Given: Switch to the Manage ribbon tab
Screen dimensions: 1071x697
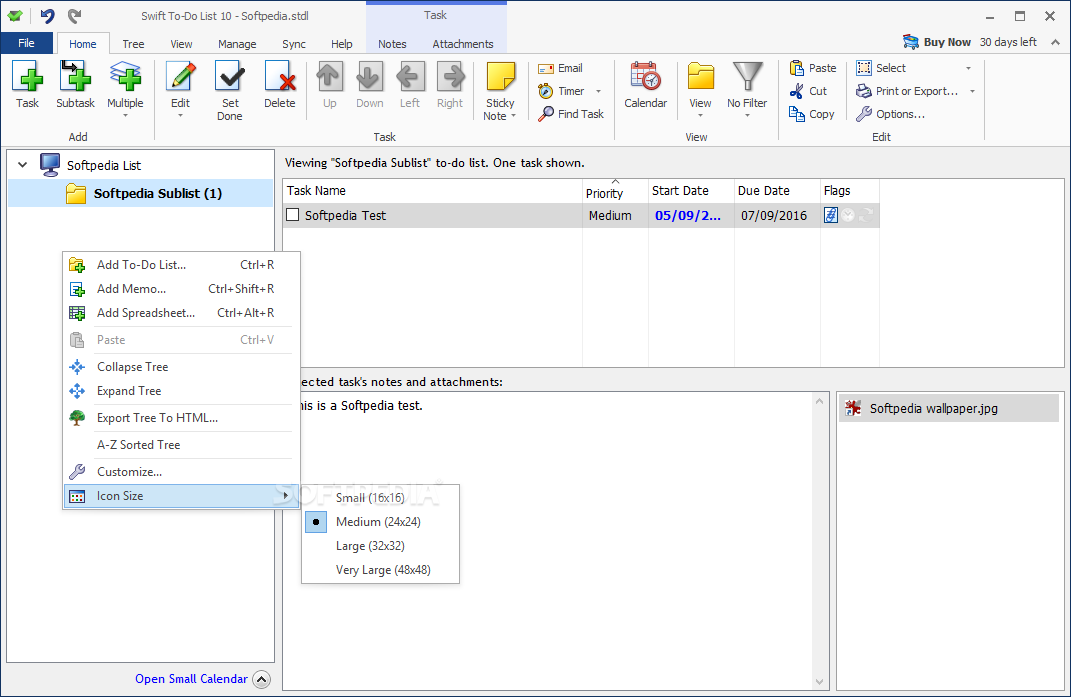Looking at the screenshot, I should pyautogui.click(x=237, y=44).
